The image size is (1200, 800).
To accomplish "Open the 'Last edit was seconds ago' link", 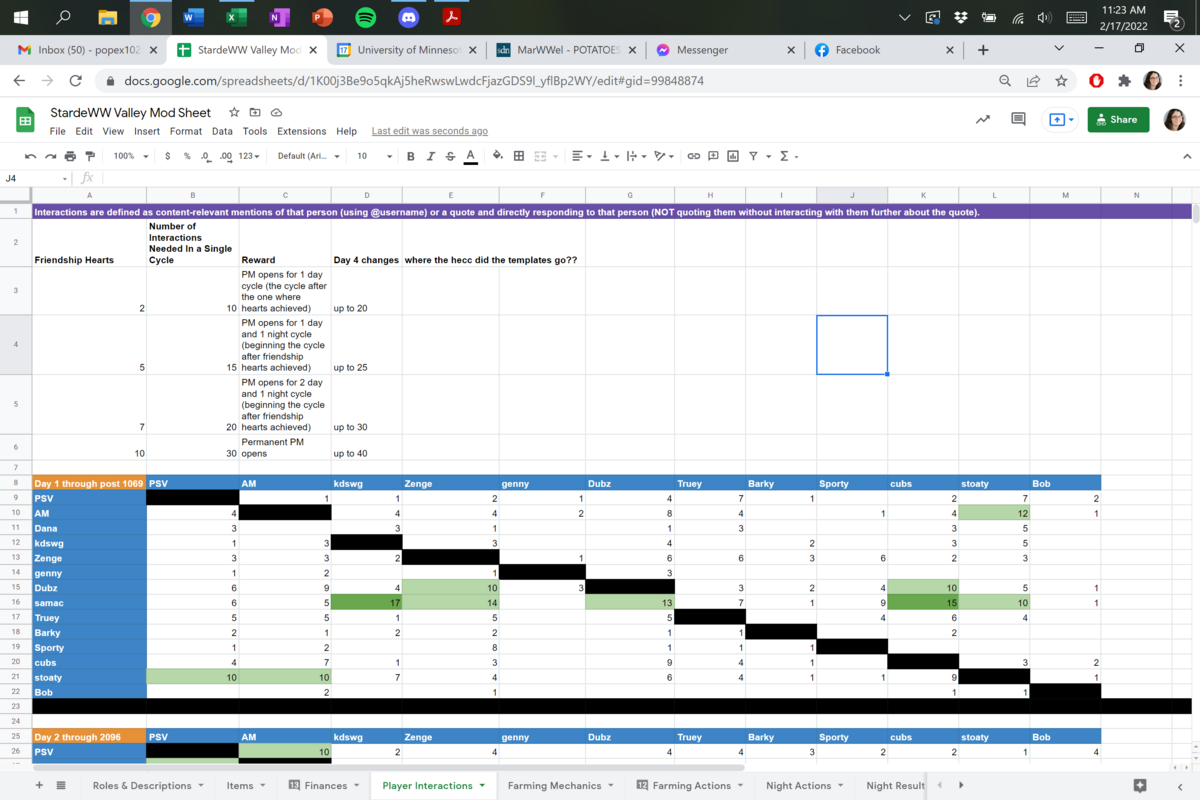I will point(429,131).
